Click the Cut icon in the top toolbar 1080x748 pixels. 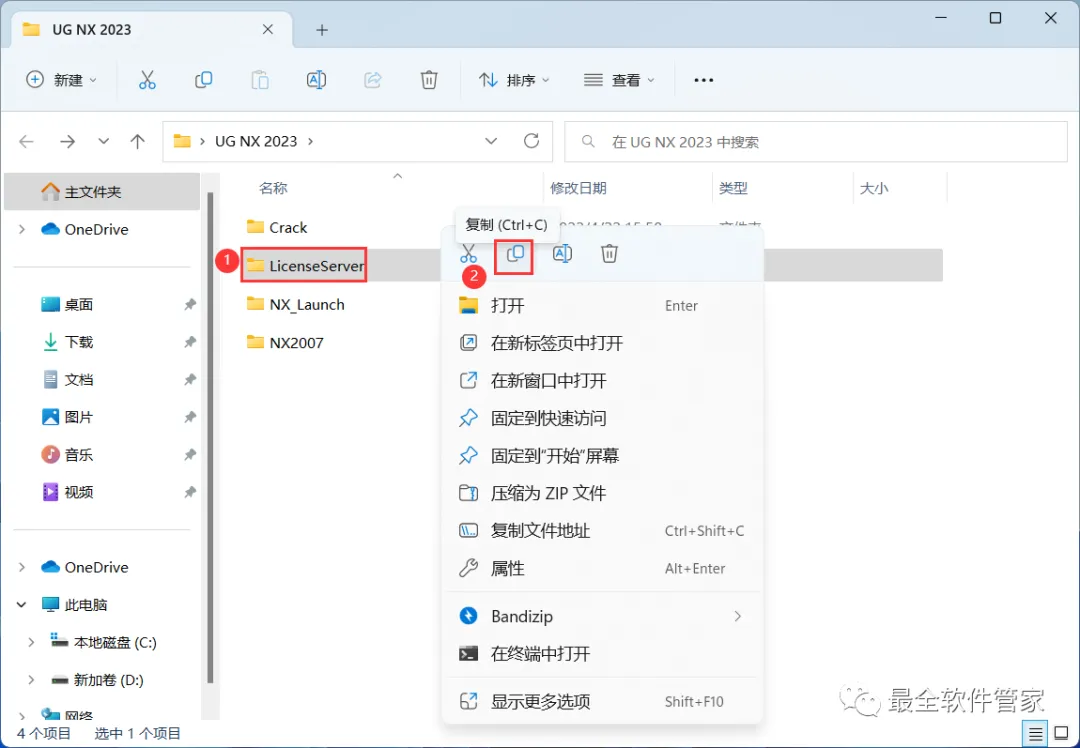coord(147,80)
